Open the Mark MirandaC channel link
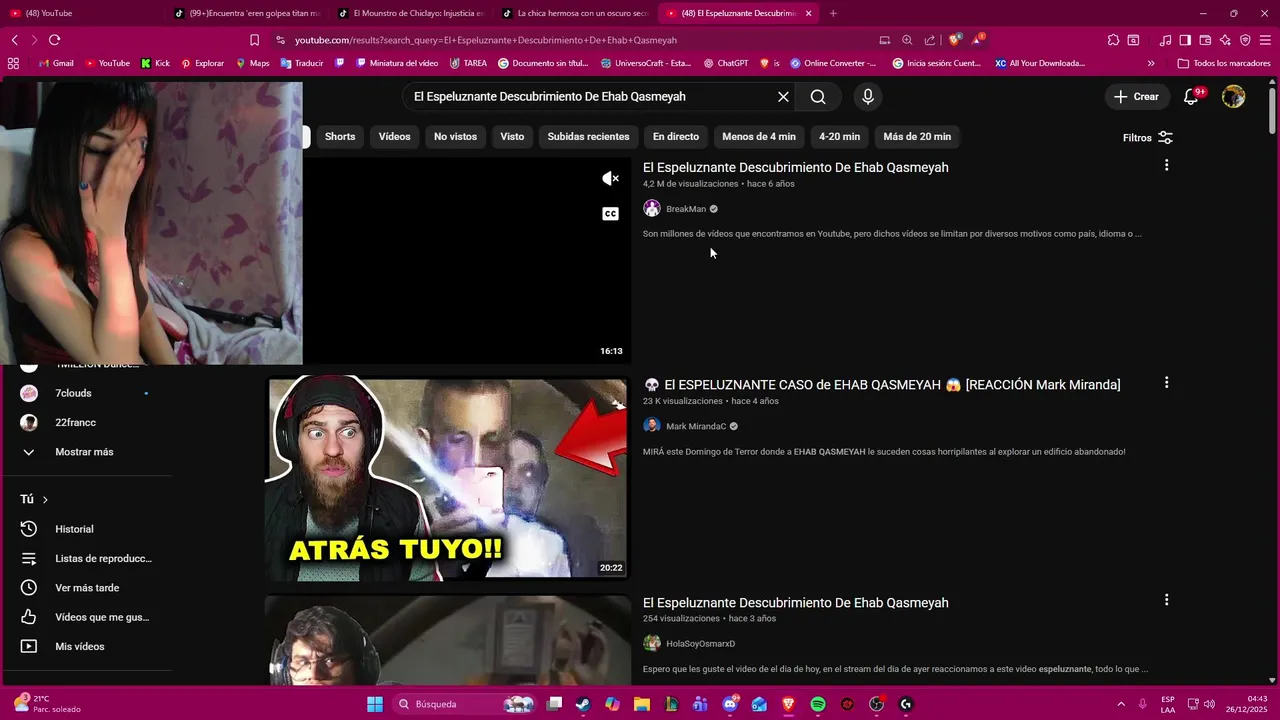Image resolution: width=1280 pixels, height=720 pixels. point(696,427)
